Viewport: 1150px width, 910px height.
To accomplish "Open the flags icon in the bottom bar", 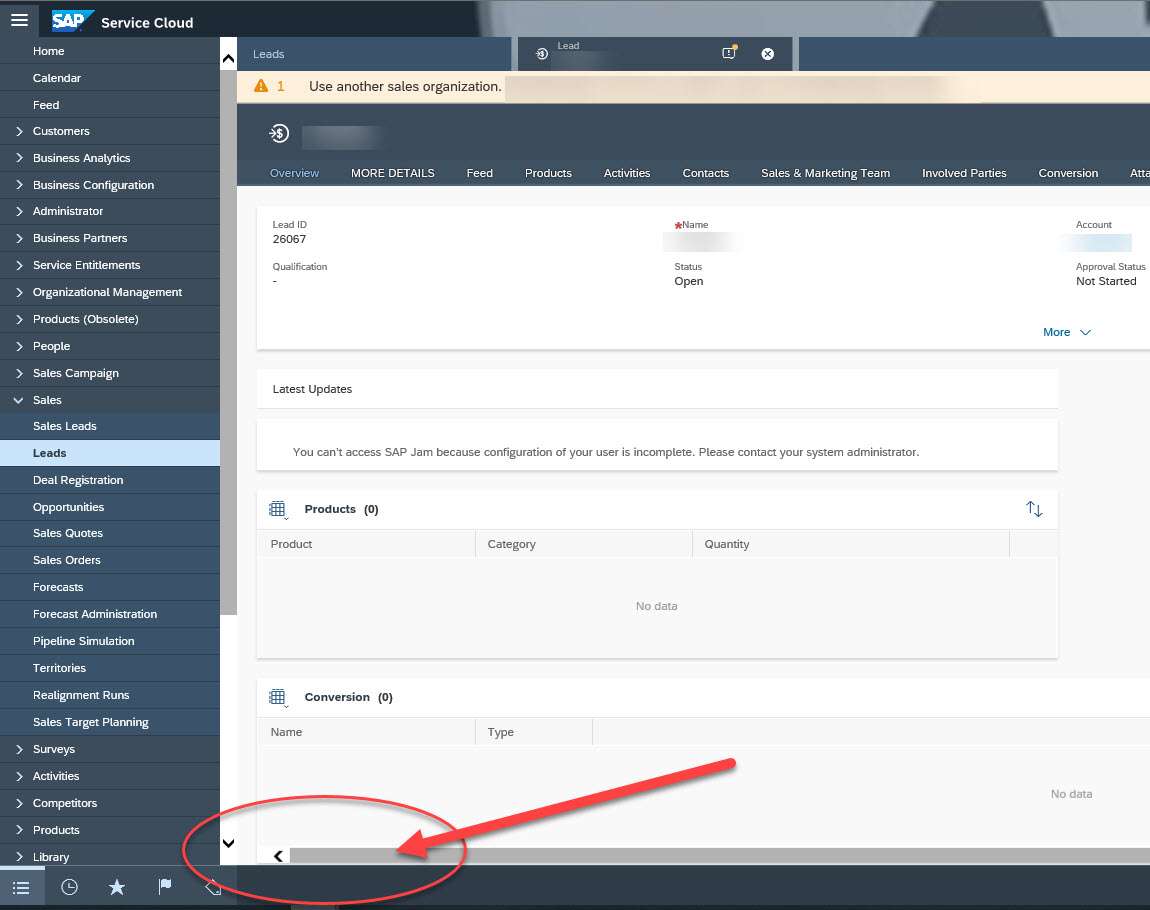I will [165, 887].
